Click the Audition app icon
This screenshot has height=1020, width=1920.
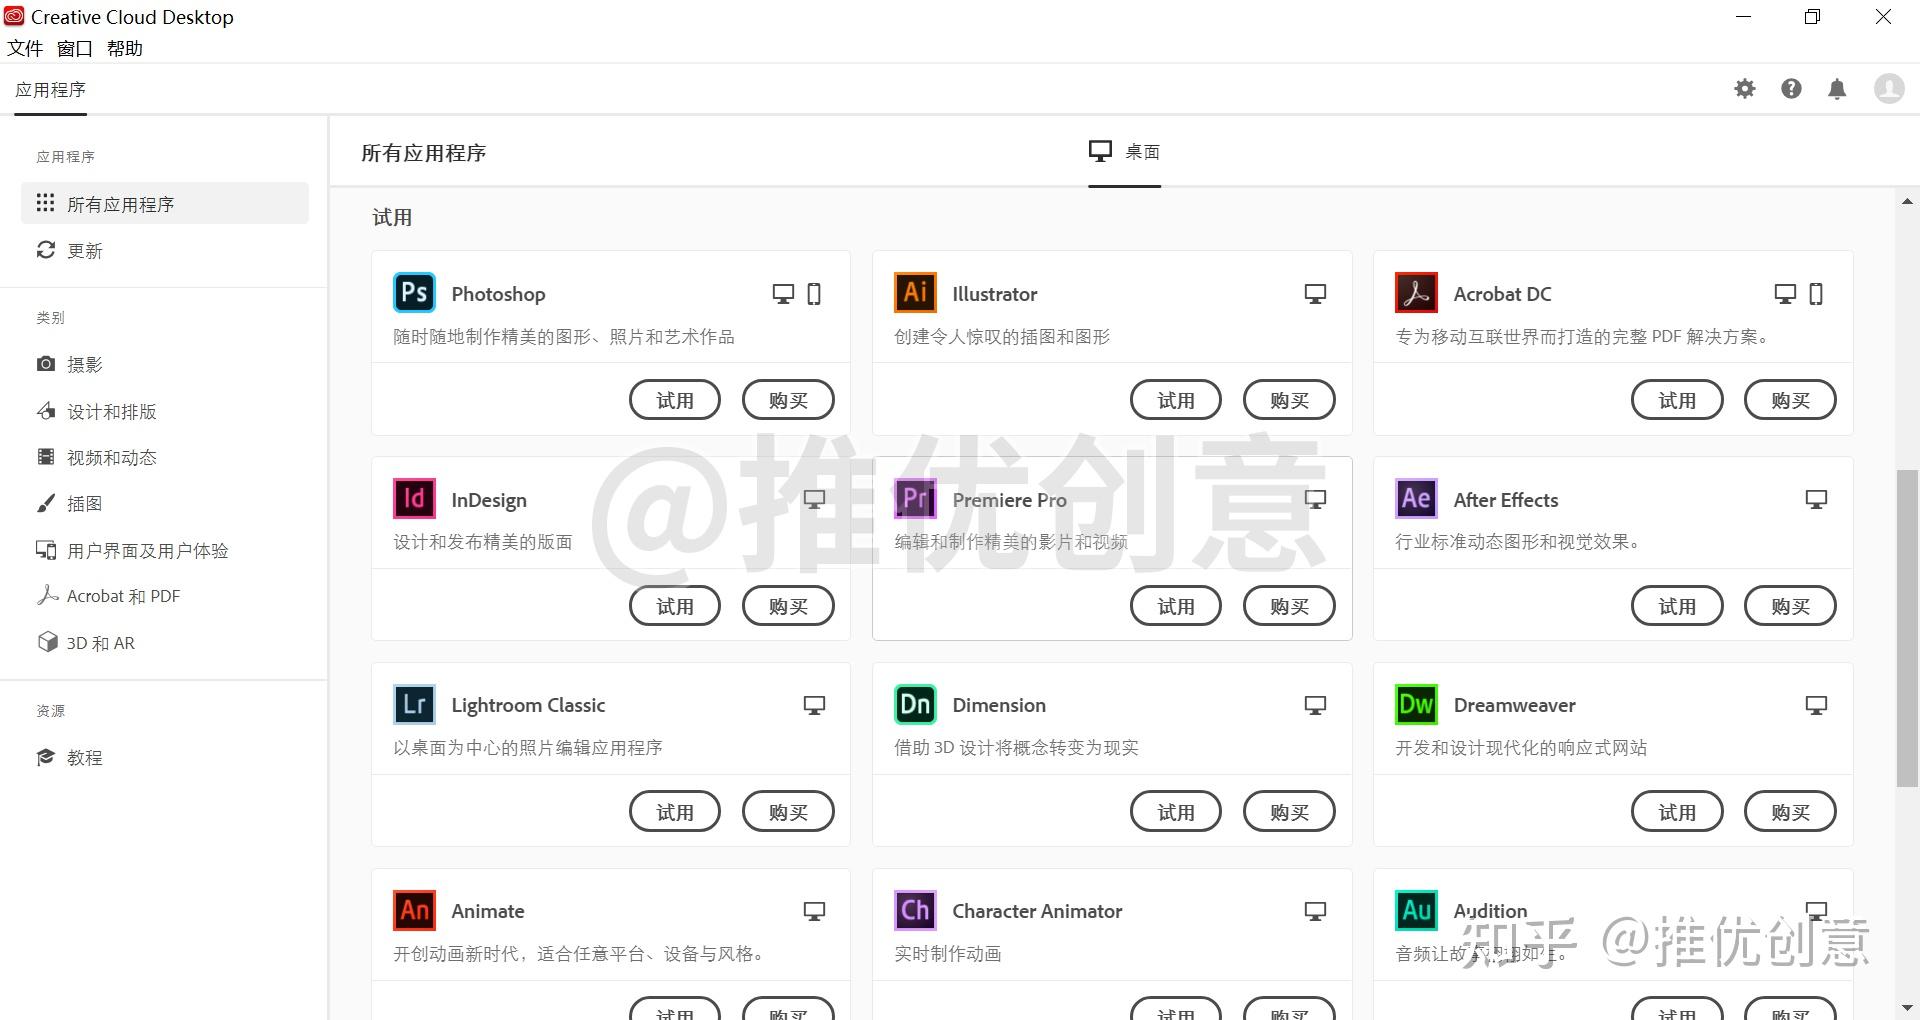point(1415,910)
